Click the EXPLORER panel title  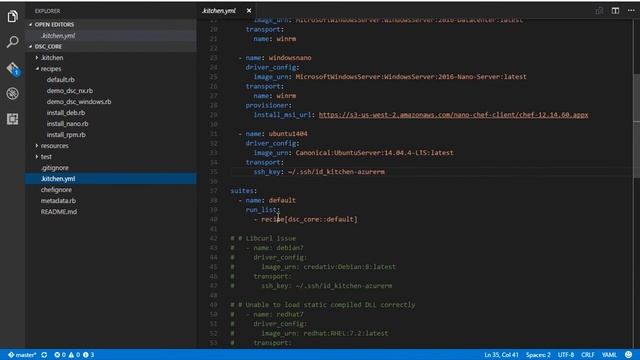click(47, 11)
